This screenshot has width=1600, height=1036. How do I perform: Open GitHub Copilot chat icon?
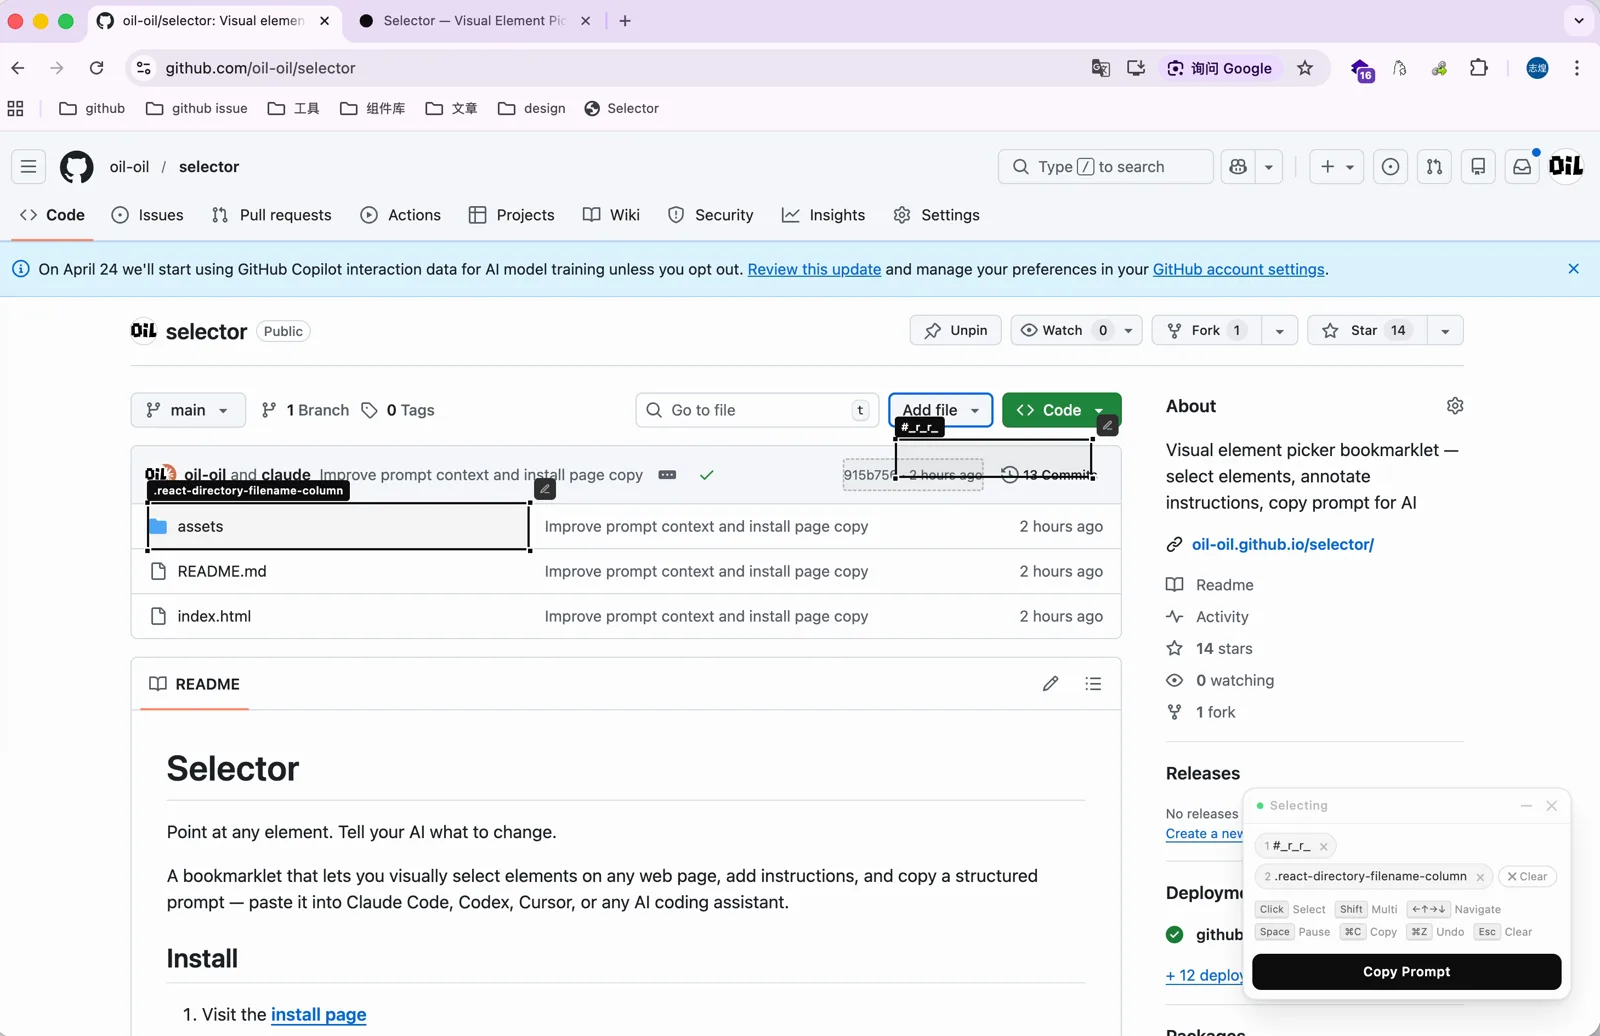pyautogui.click(x=1239, y=167)
